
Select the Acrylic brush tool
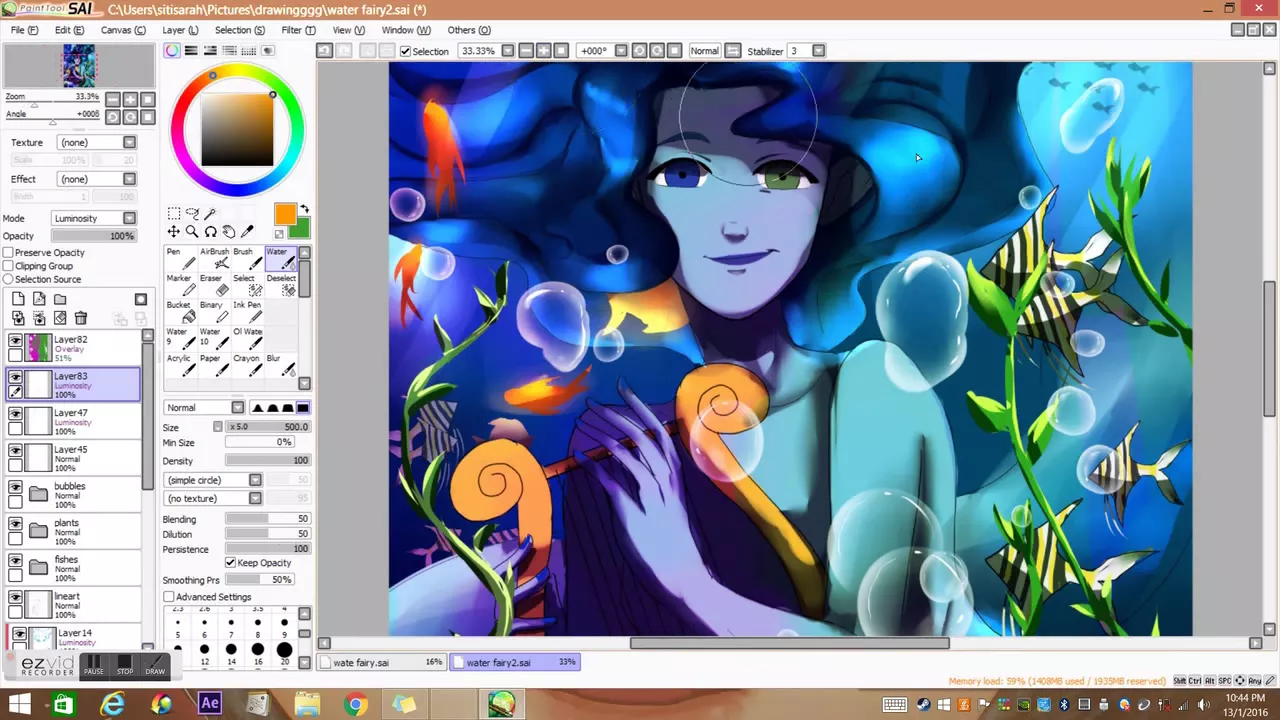[x=180, y=365]
